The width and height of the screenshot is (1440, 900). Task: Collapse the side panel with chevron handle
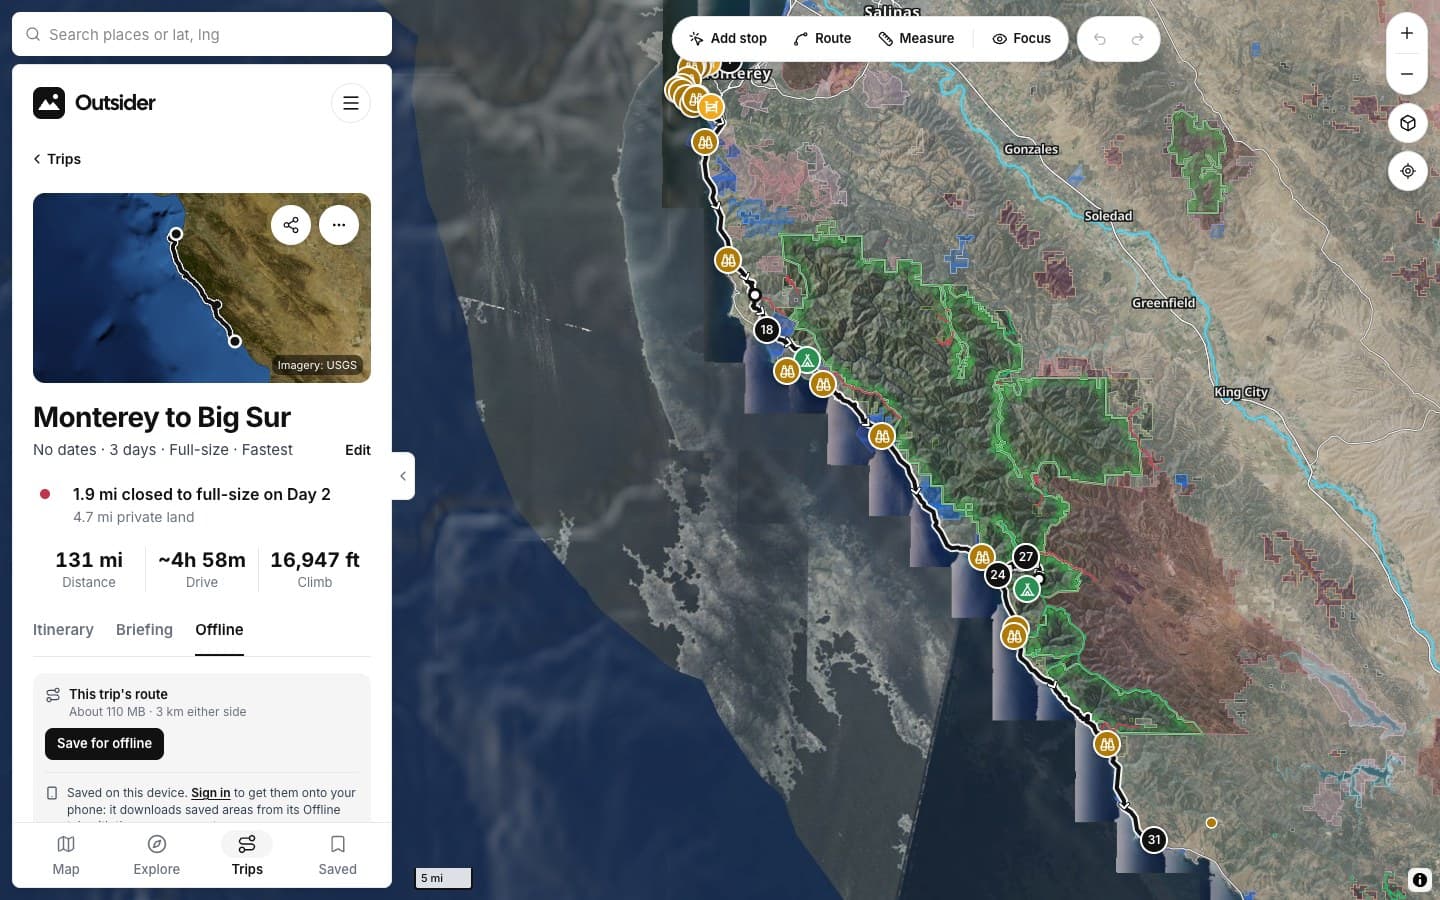[403, 476]
